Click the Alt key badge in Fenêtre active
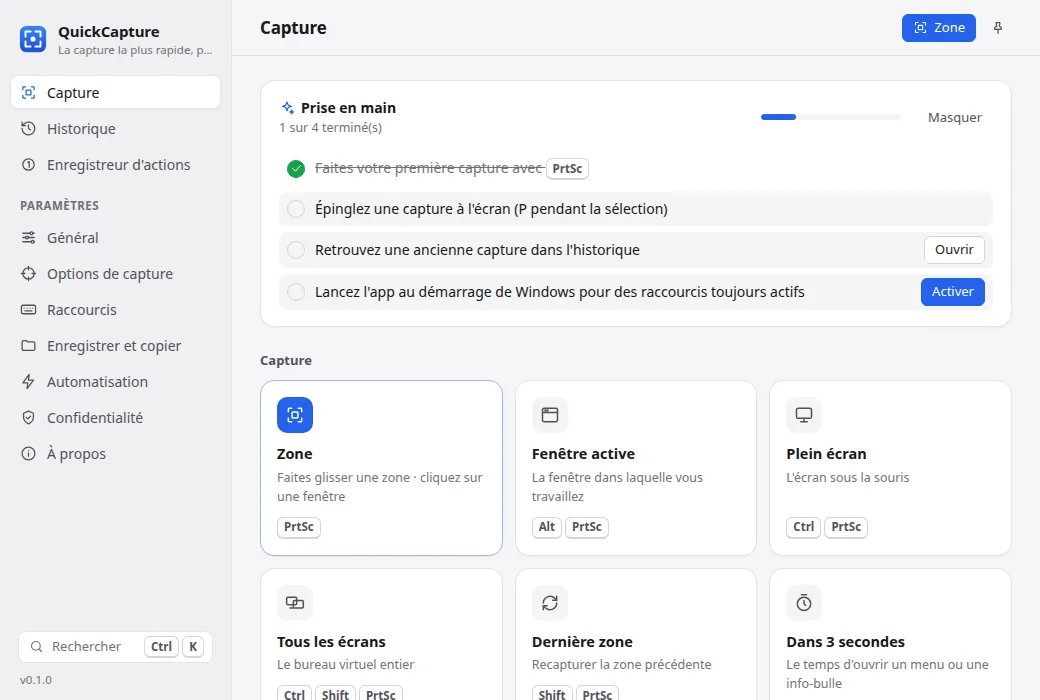 [547, 527]
